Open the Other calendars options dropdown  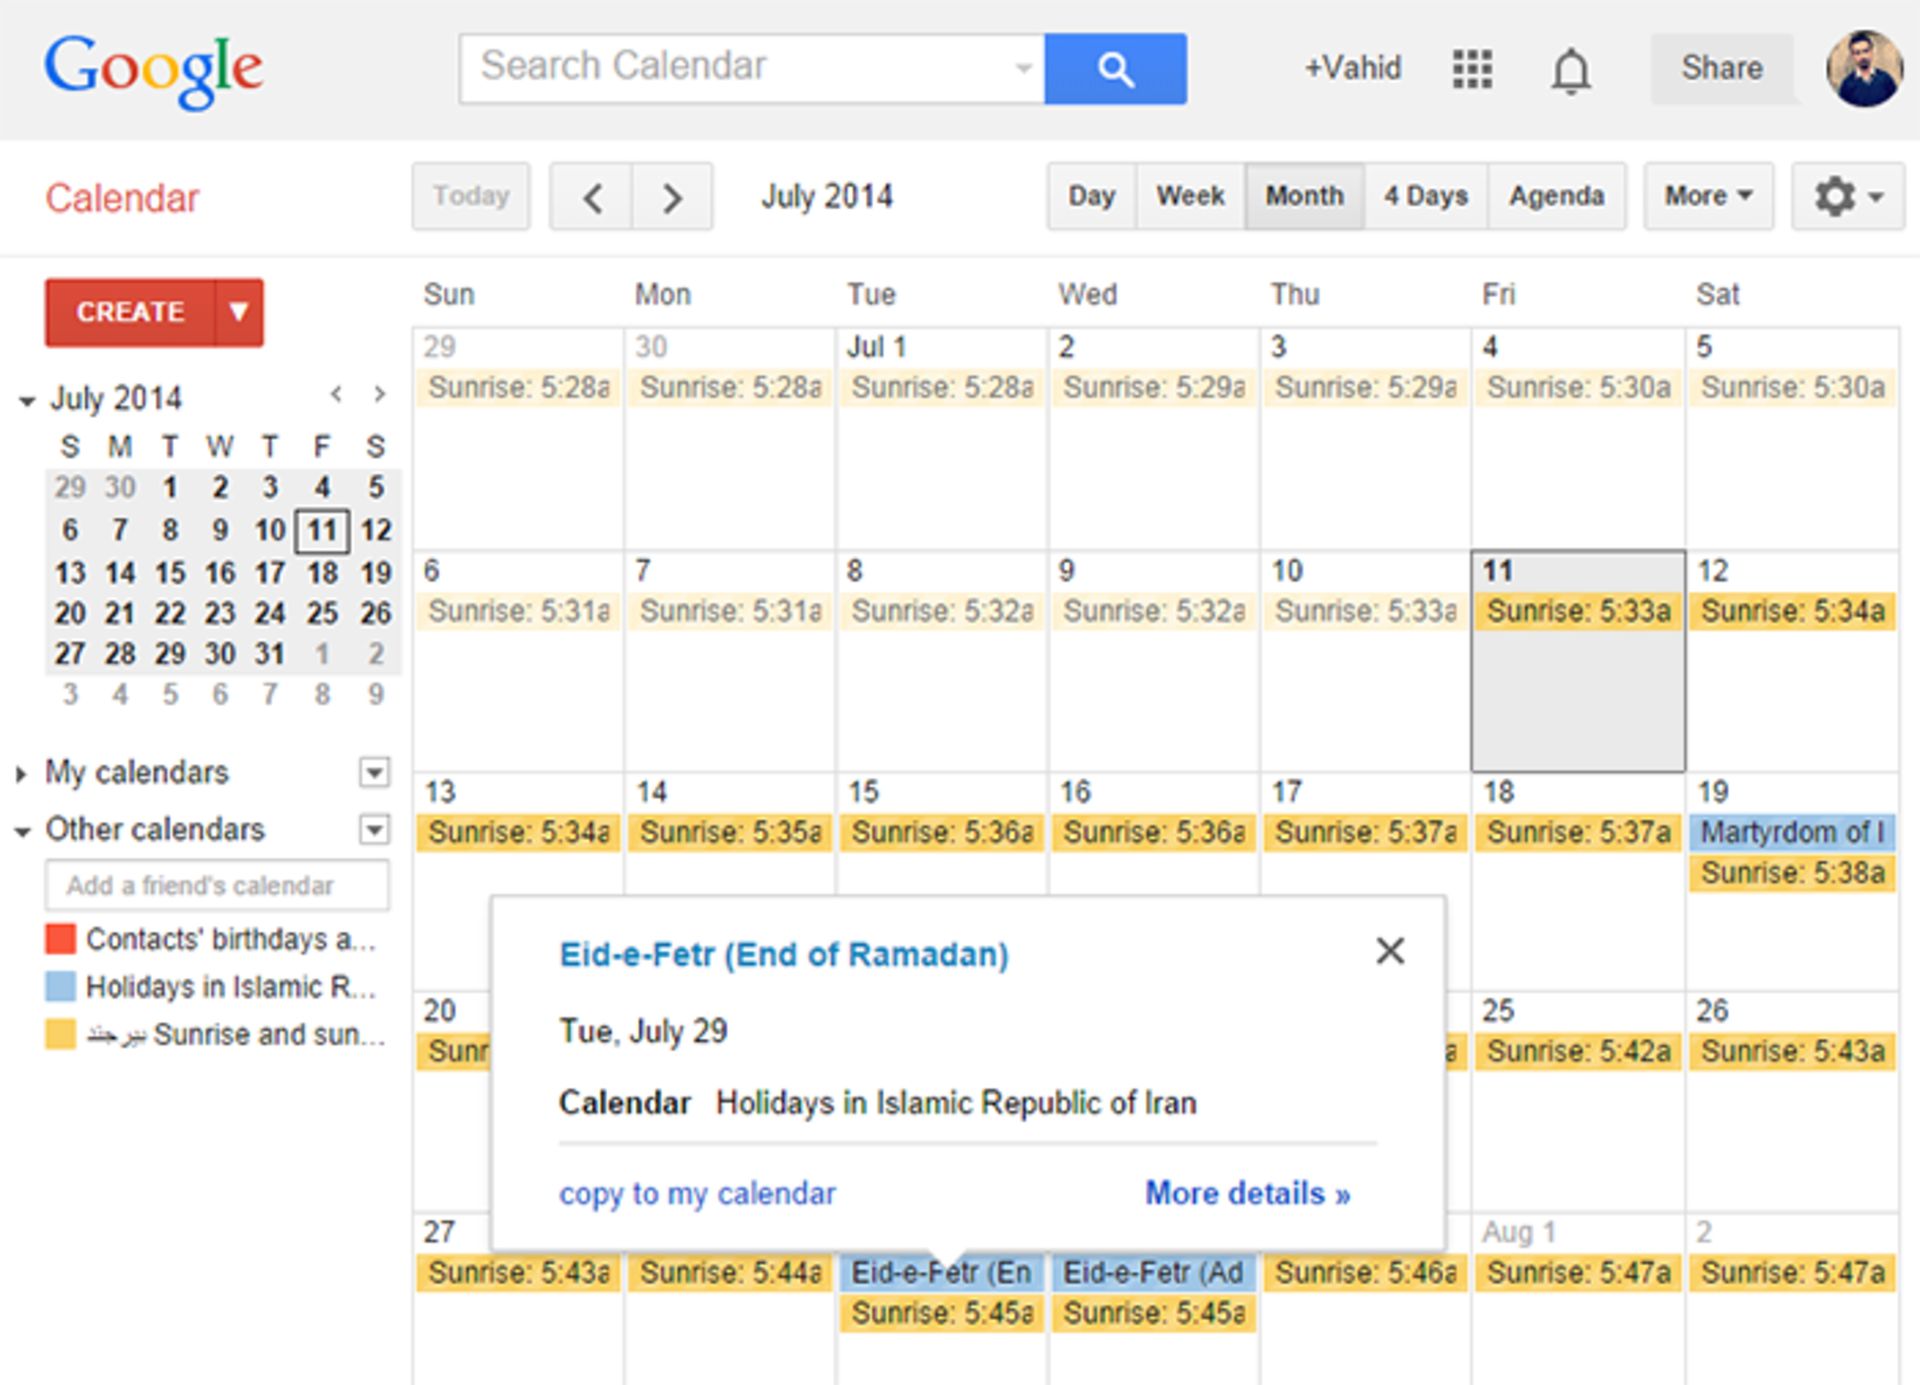[x=373, y=830]
